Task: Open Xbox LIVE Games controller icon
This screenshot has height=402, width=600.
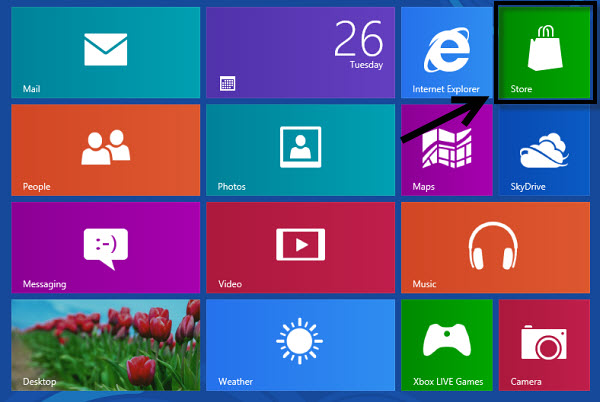Action: [x=445, y=342]
